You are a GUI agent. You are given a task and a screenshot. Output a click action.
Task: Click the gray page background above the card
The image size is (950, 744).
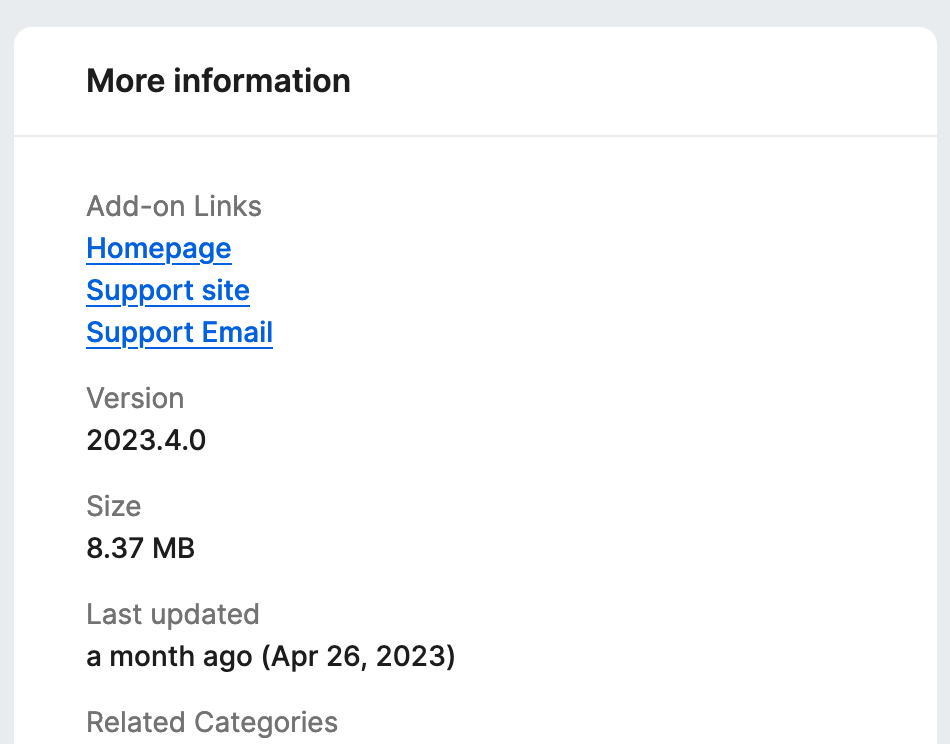click(x=475, y=12)
